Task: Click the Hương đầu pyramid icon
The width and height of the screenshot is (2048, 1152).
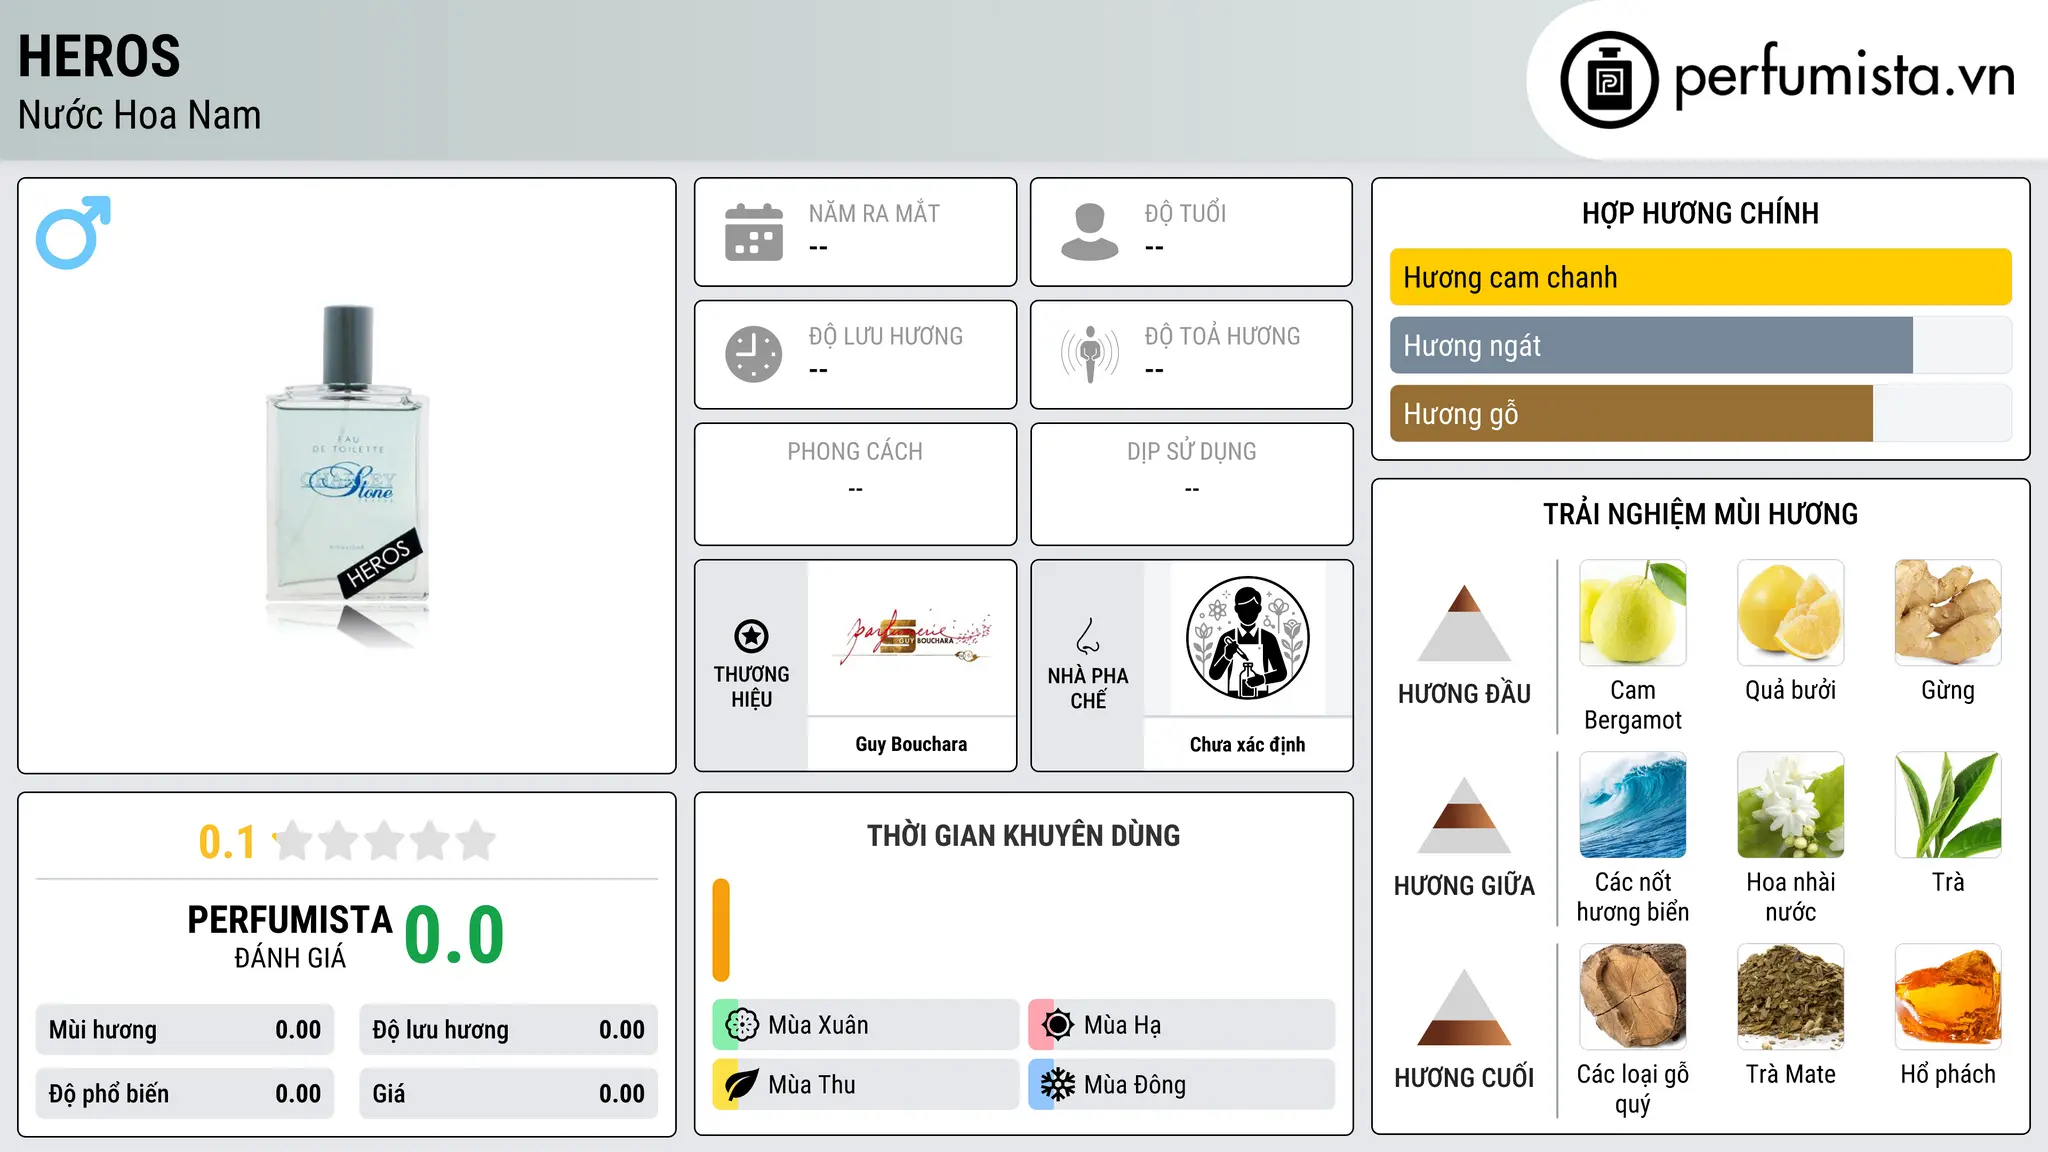Action: [1464, 623]
